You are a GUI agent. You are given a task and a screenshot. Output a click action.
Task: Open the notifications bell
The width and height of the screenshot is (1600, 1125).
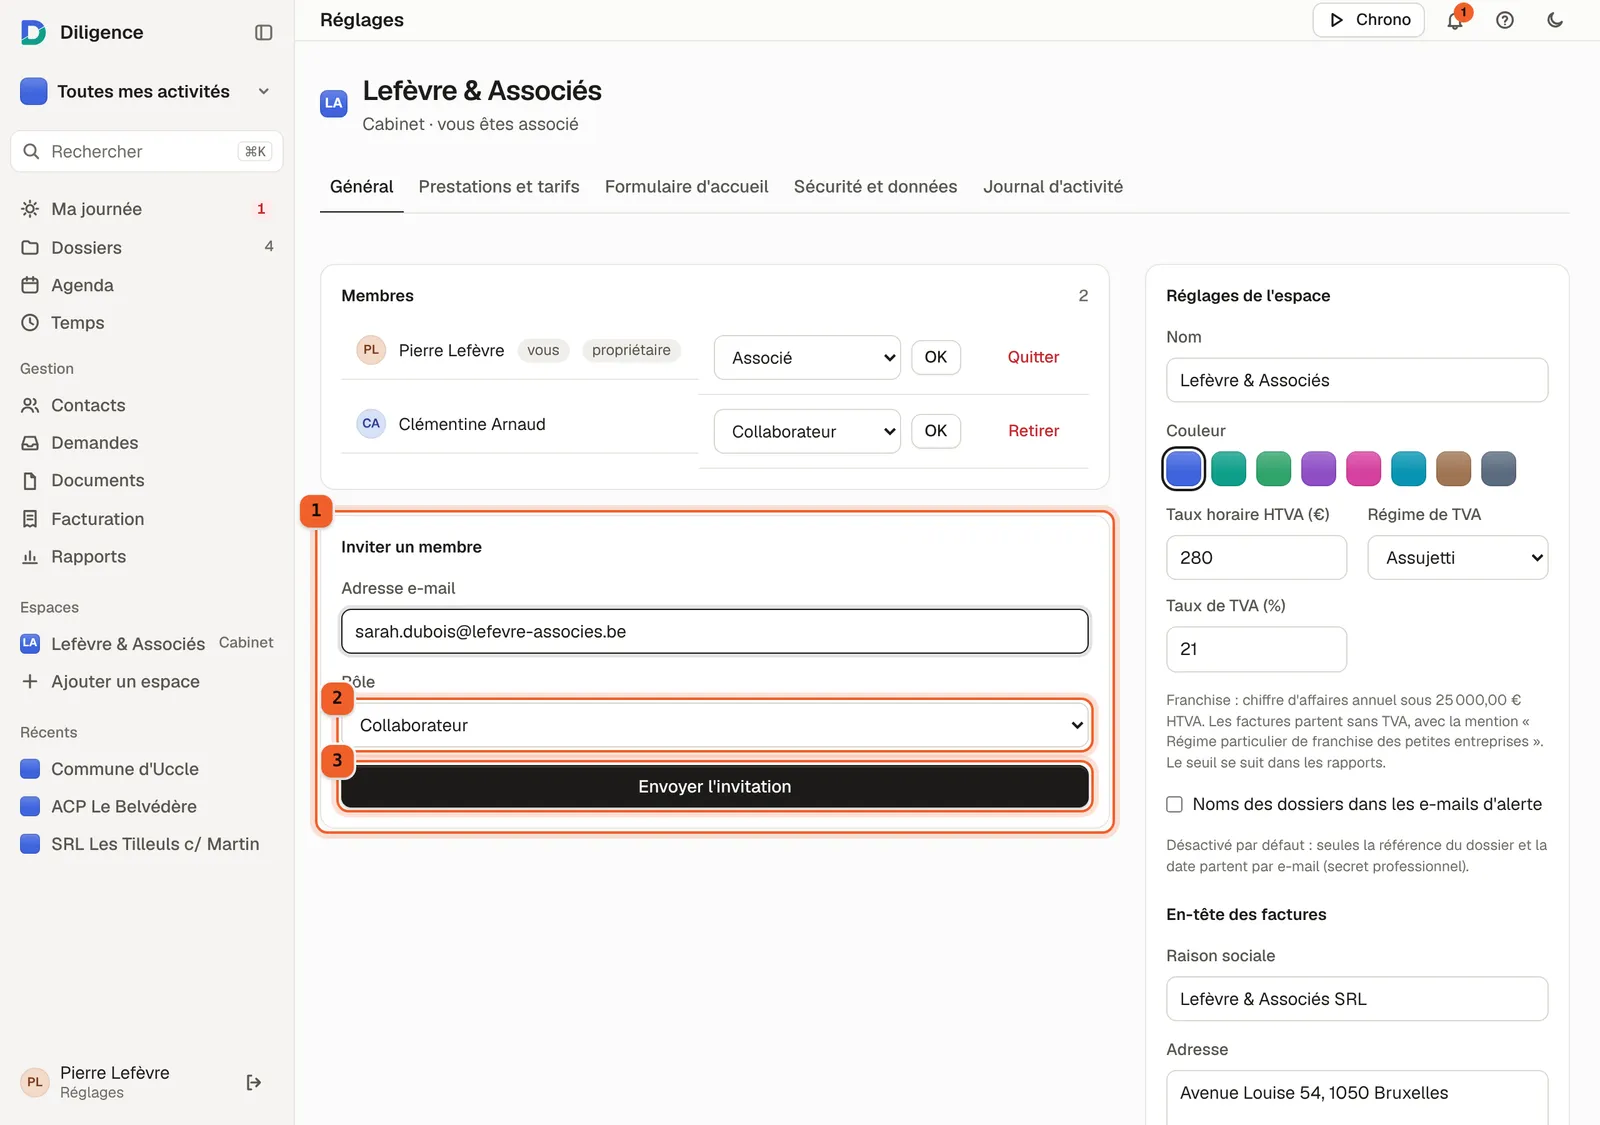pos(1455,20)
